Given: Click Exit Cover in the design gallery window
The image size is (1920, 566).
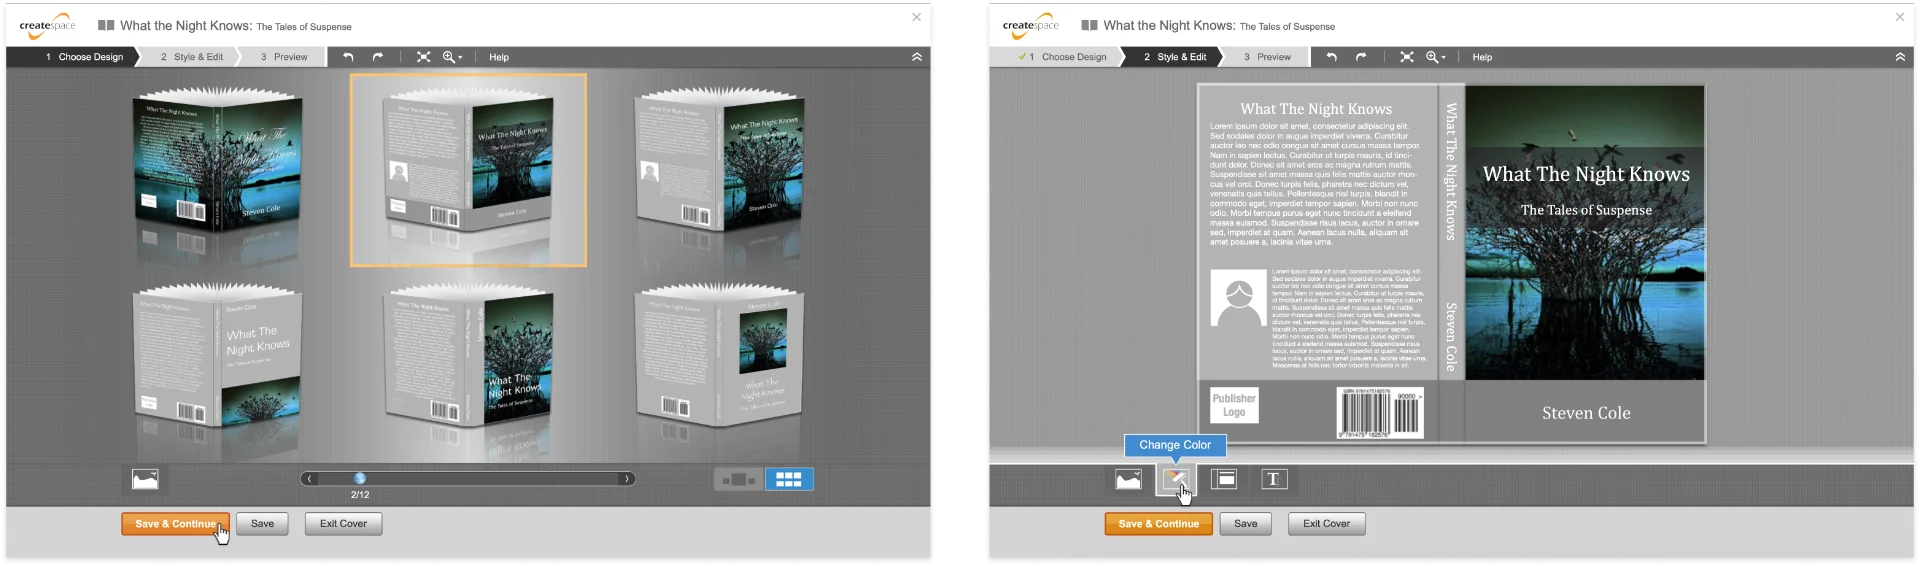Looking at the screenshot, I should coord(343,524).
